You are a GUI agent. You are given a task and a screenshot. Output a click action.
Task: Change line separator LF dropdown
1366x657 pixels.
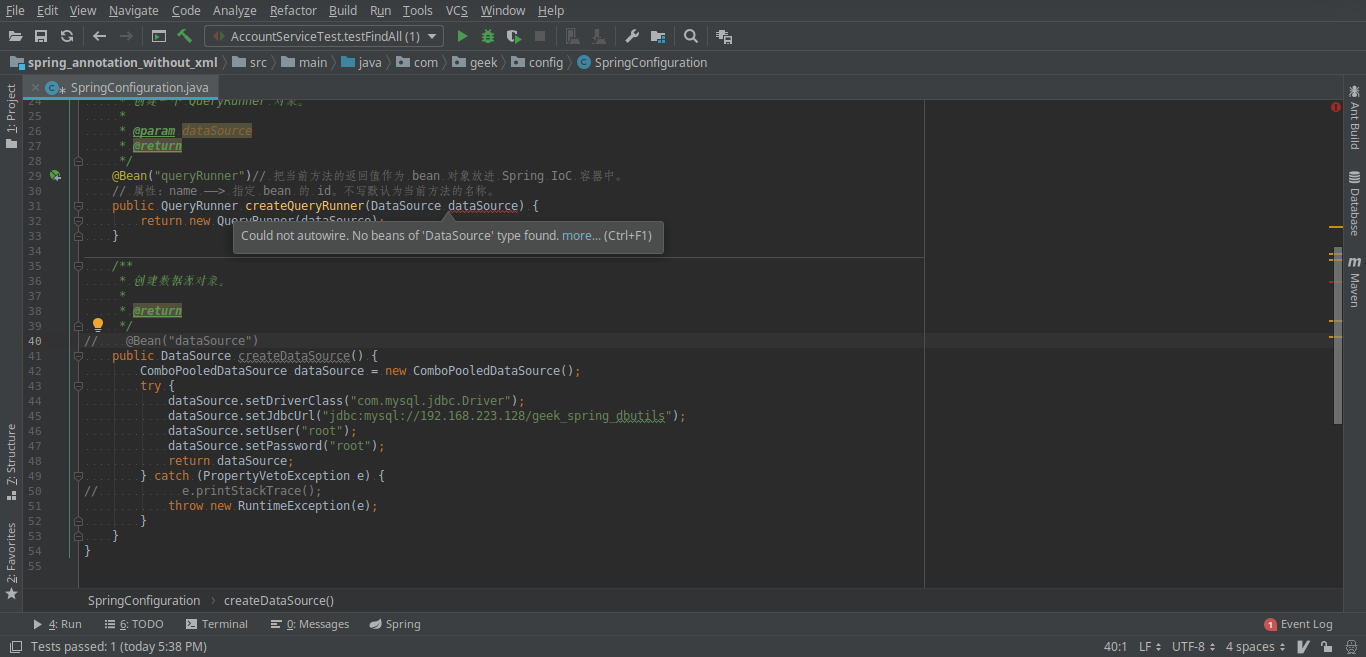(1149, 647)
